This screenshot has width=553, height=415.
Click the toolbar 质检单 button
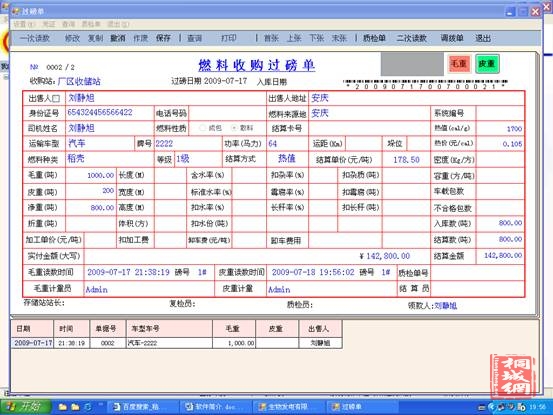click(374, 38)
